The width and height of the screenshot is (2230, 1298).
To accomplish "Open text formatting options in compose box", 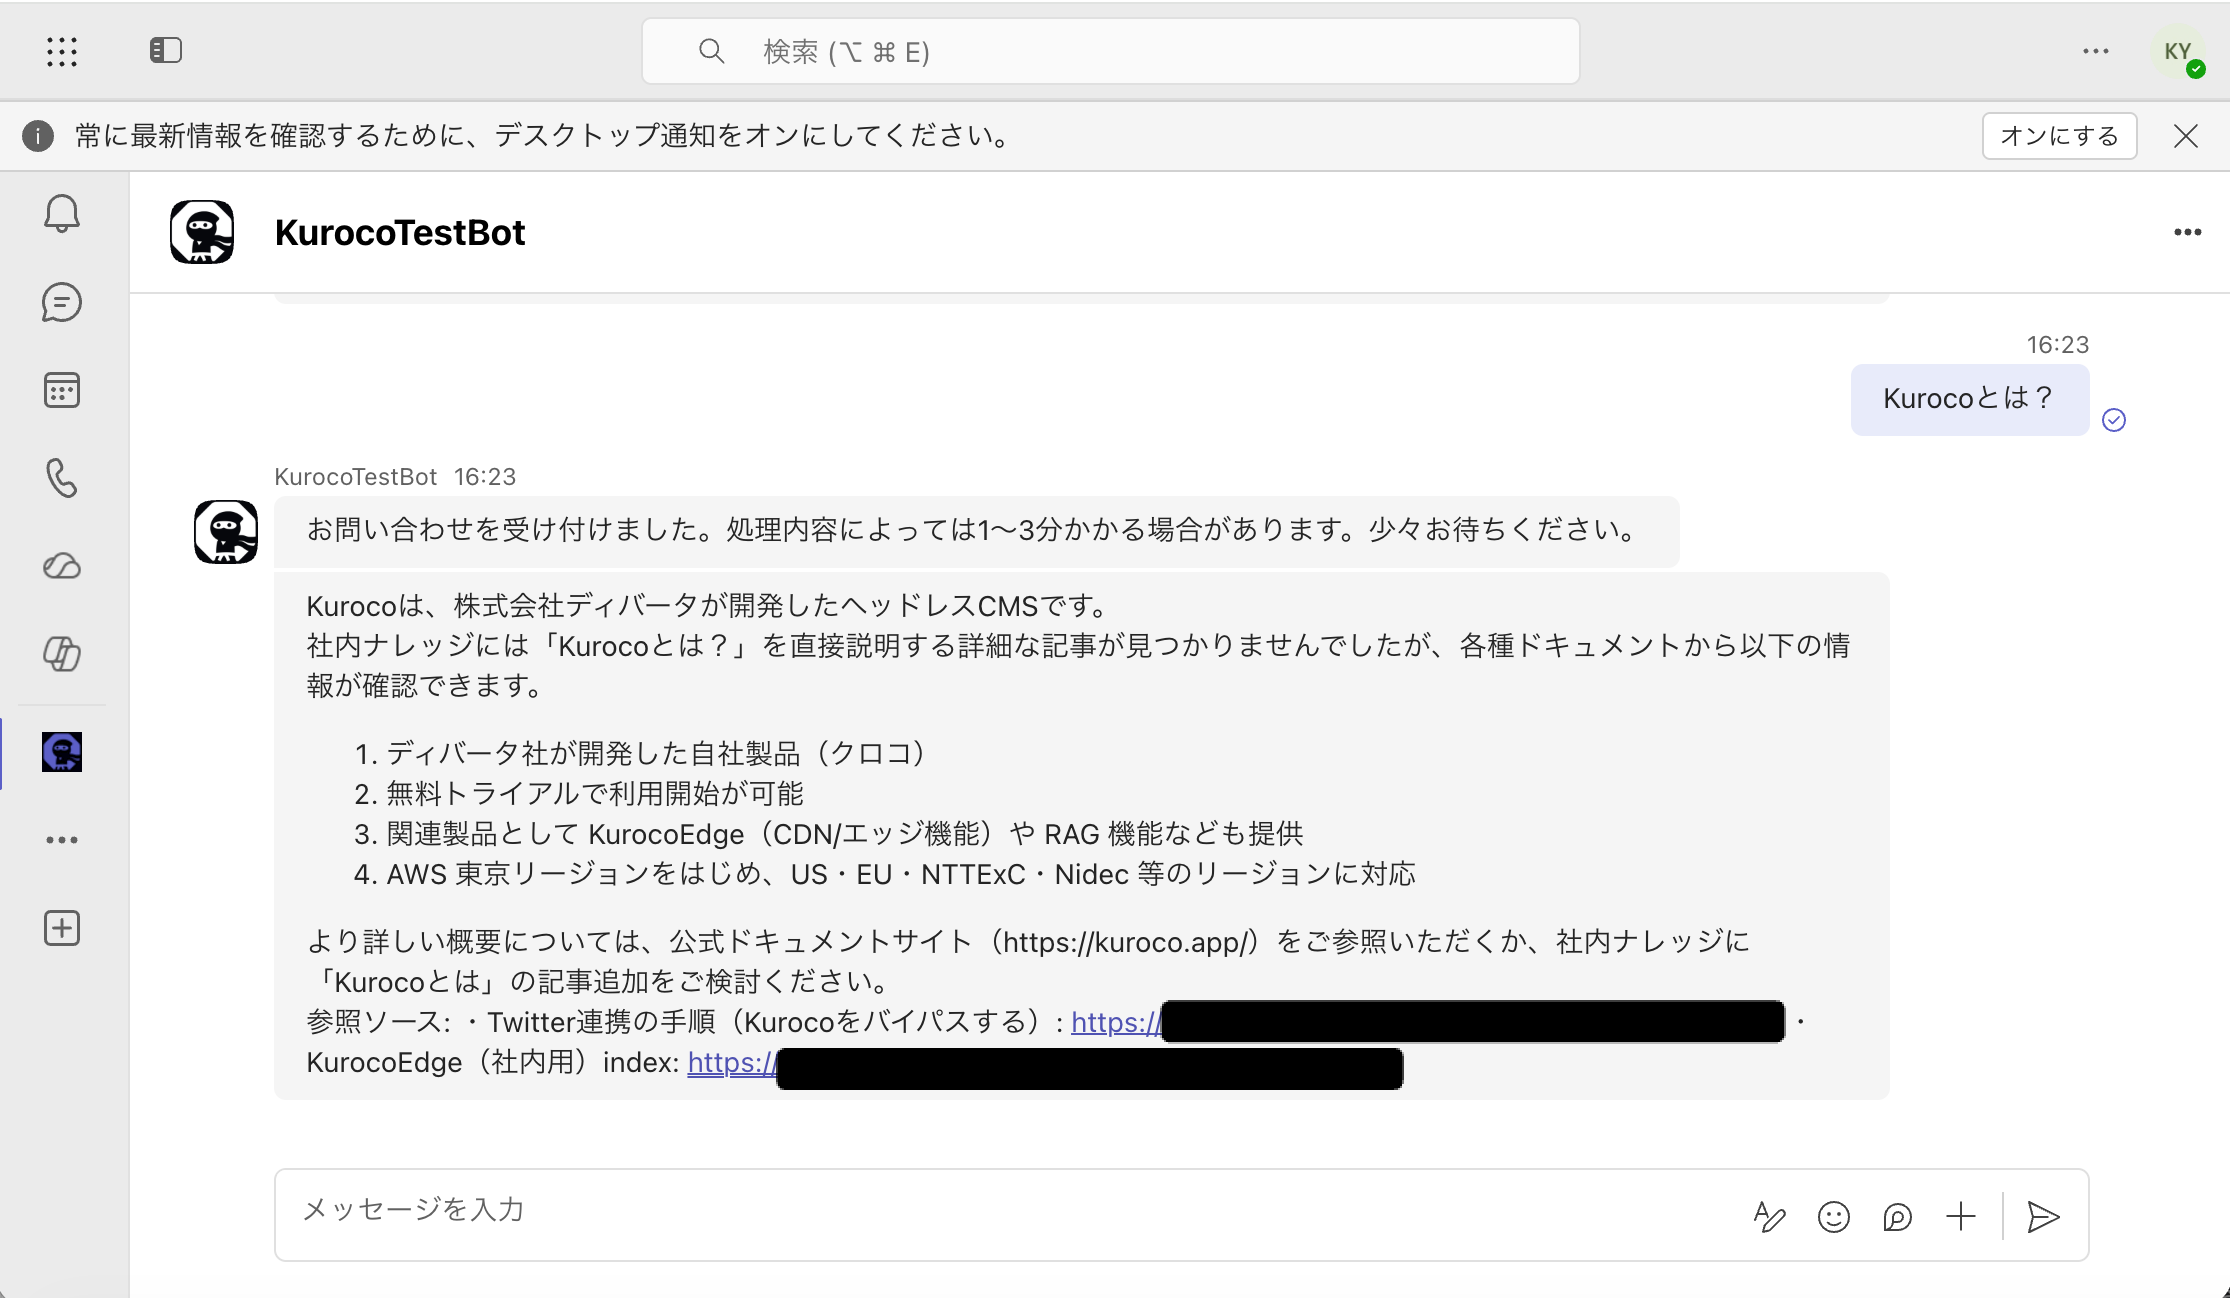I will coord(1769,1216).
